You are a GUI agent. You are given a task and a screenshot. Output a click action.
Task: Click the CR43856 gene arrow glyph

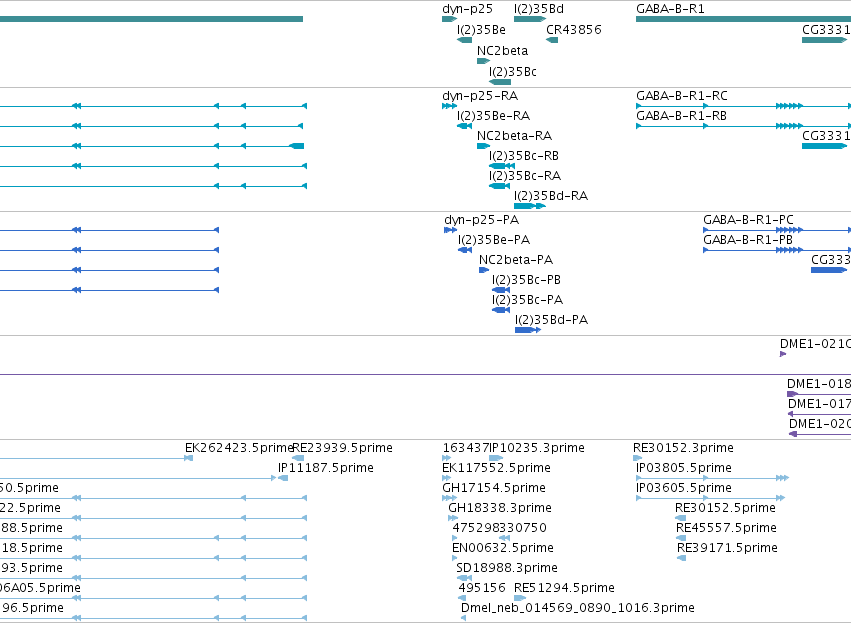coord(552,40)
